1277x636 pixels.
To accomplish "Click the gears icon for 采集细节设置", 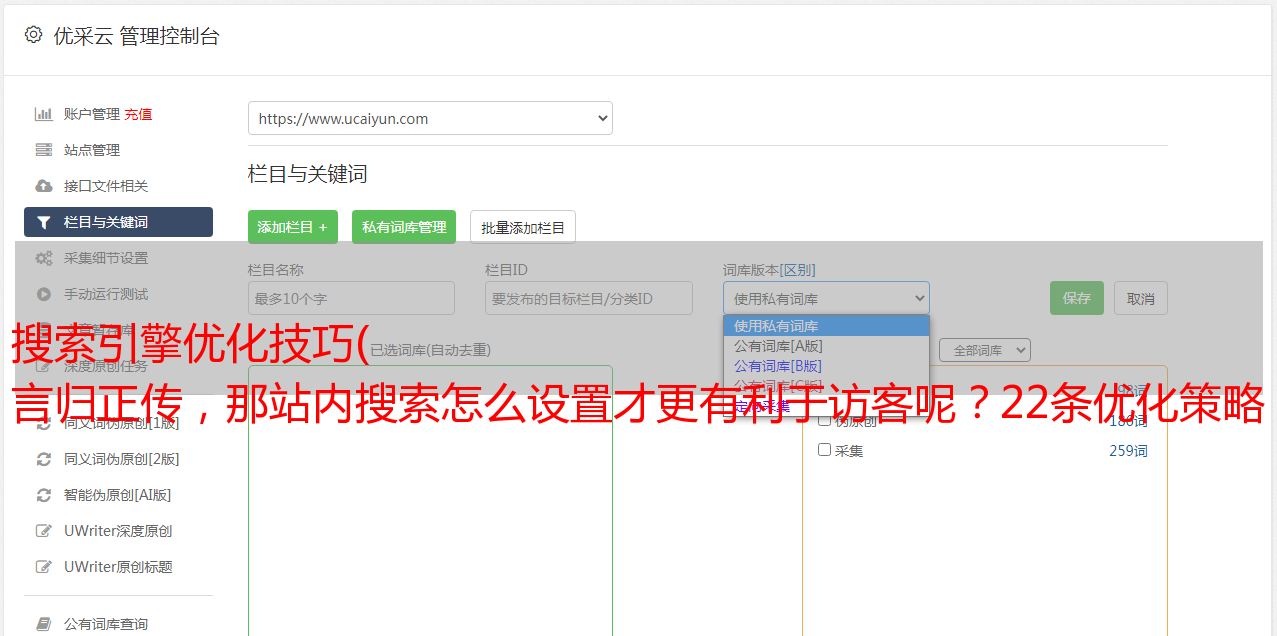I will coord(44,258).
